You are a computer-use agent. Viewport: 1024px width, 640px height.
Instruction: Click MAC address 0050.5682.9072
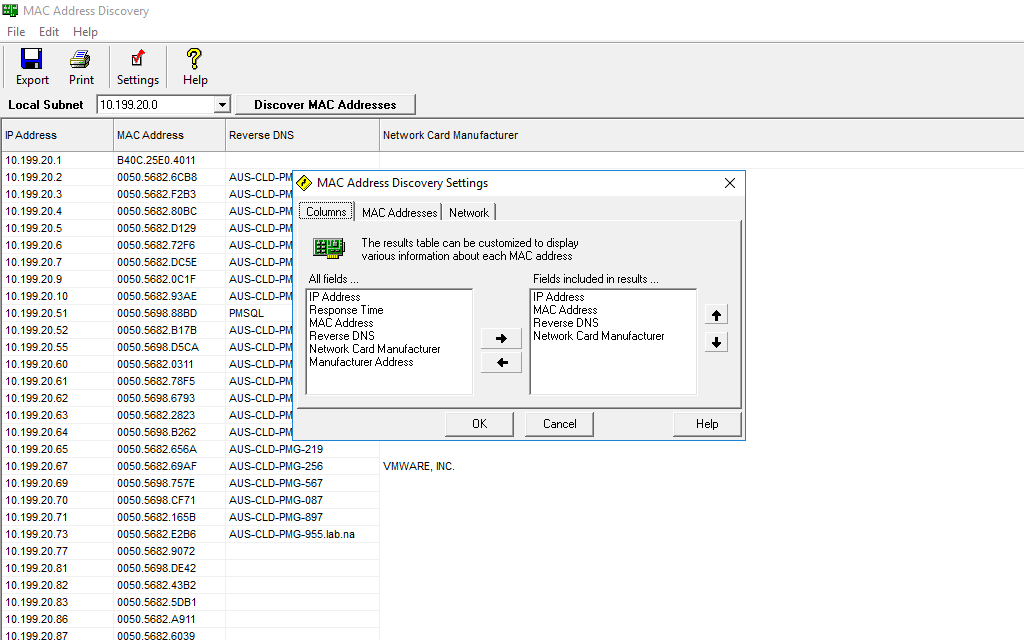(156, 551)
